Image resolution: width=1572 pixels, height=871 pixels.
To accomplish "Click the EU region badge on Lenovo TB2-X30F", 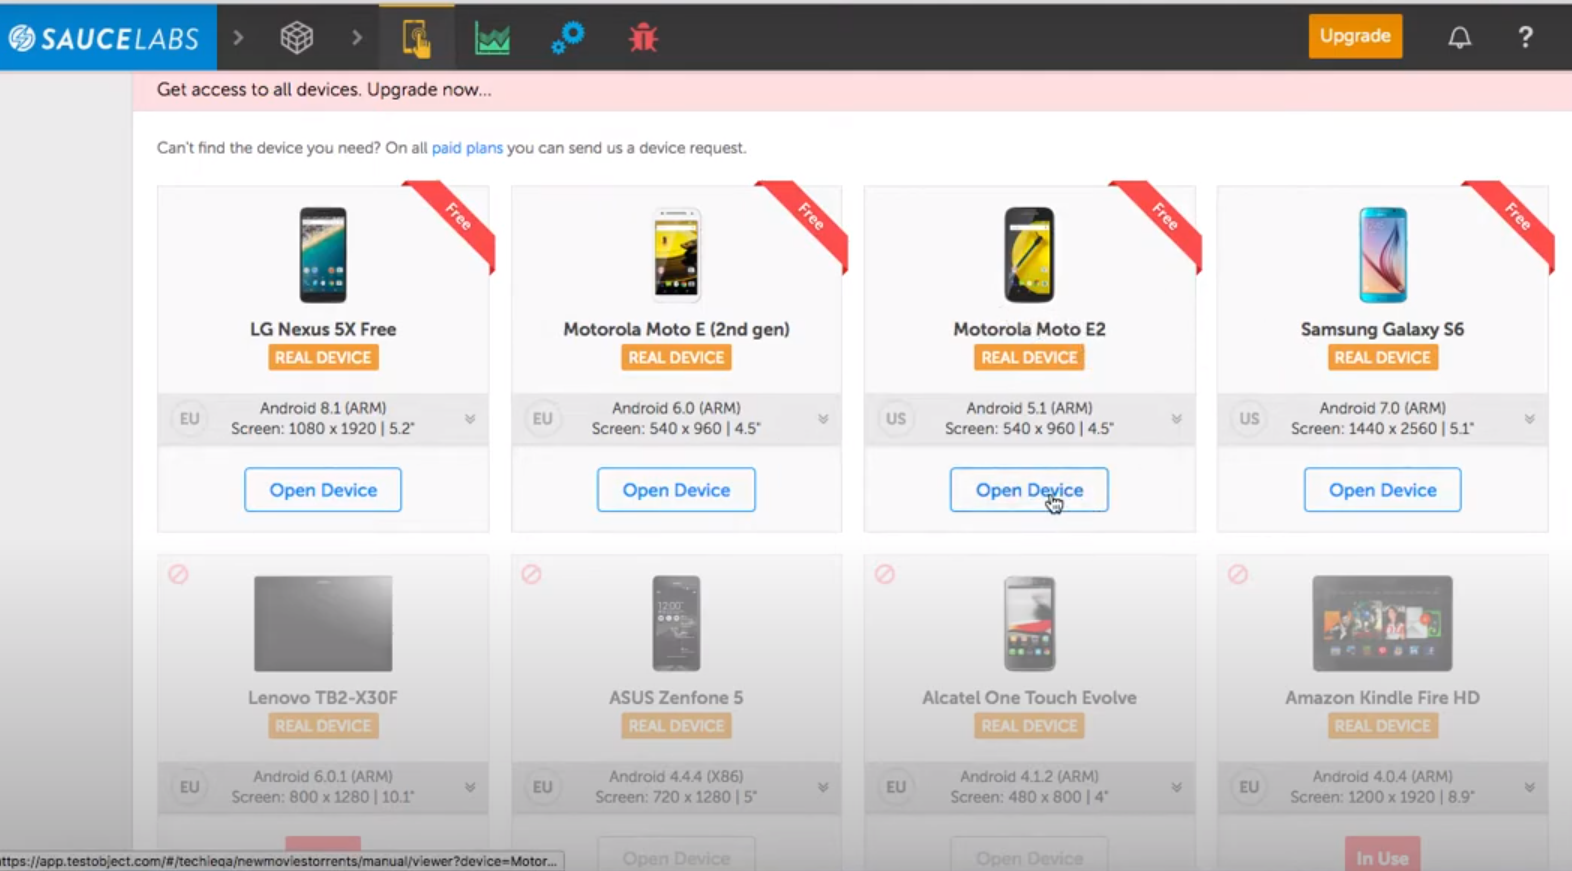I will click(x=189, y=788).
